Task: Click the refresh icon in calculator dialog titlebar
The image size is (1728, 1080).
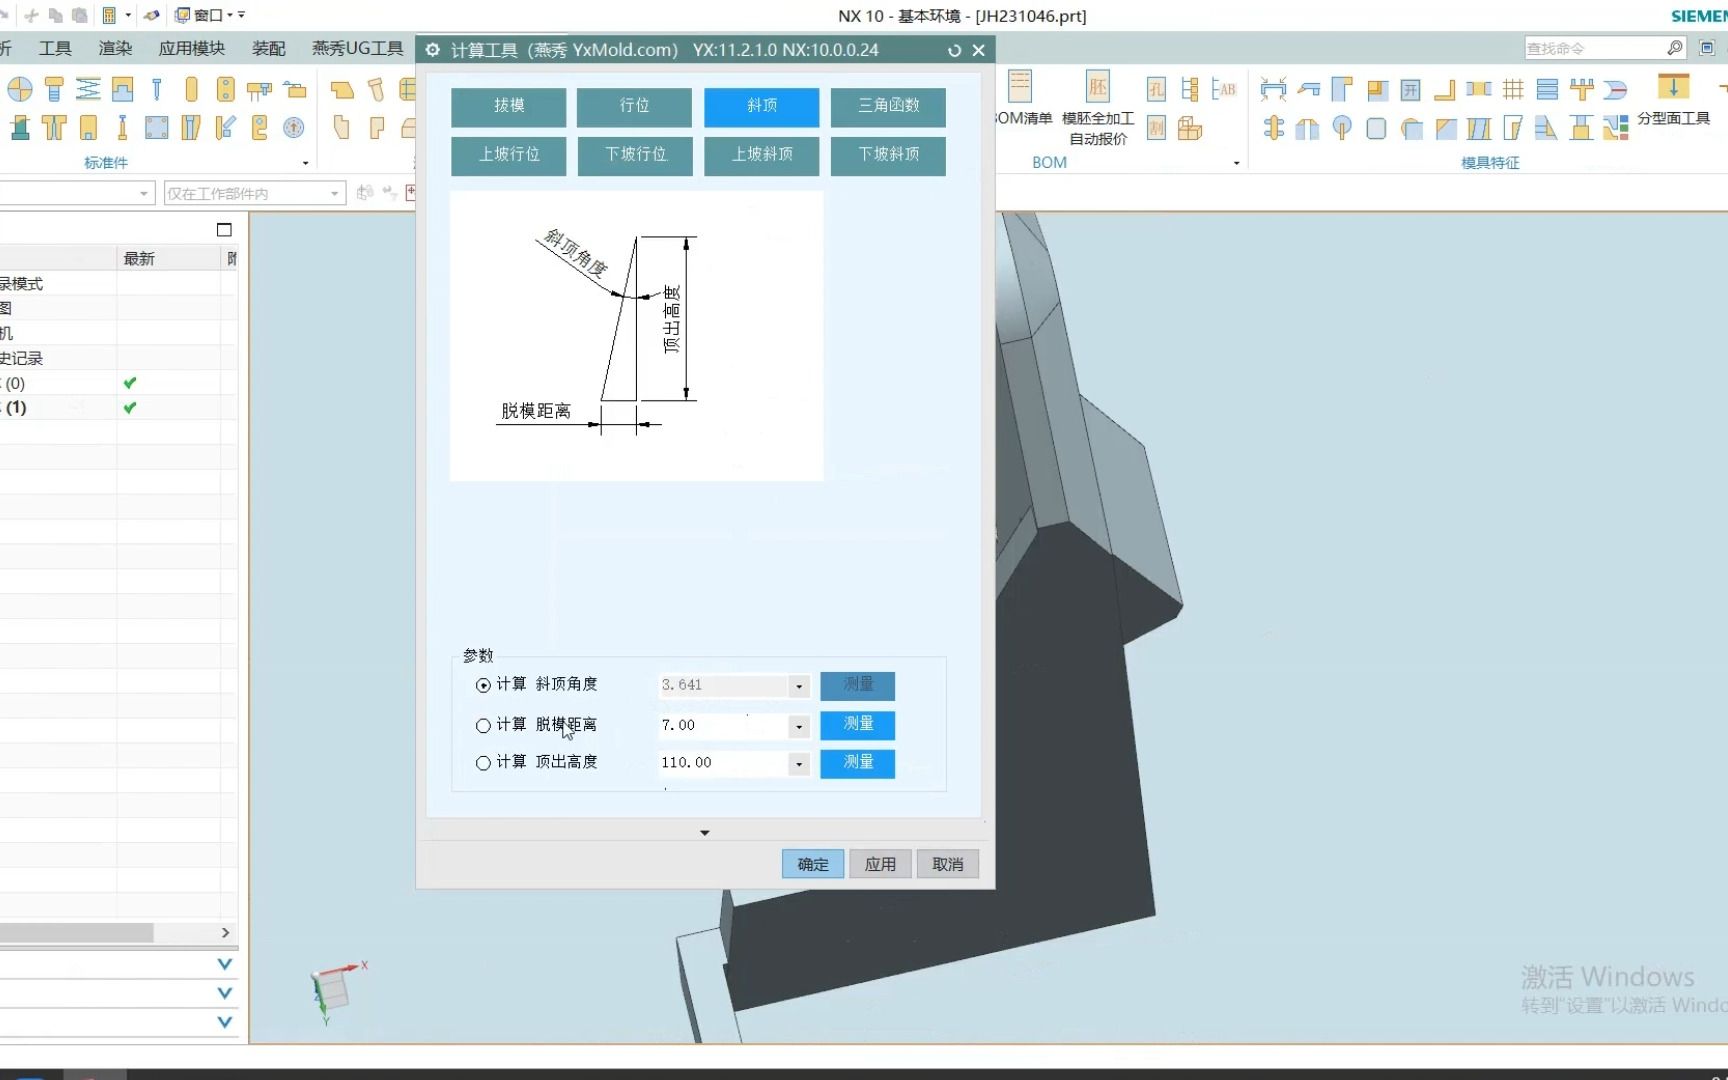Action: (x=954, y=50)
